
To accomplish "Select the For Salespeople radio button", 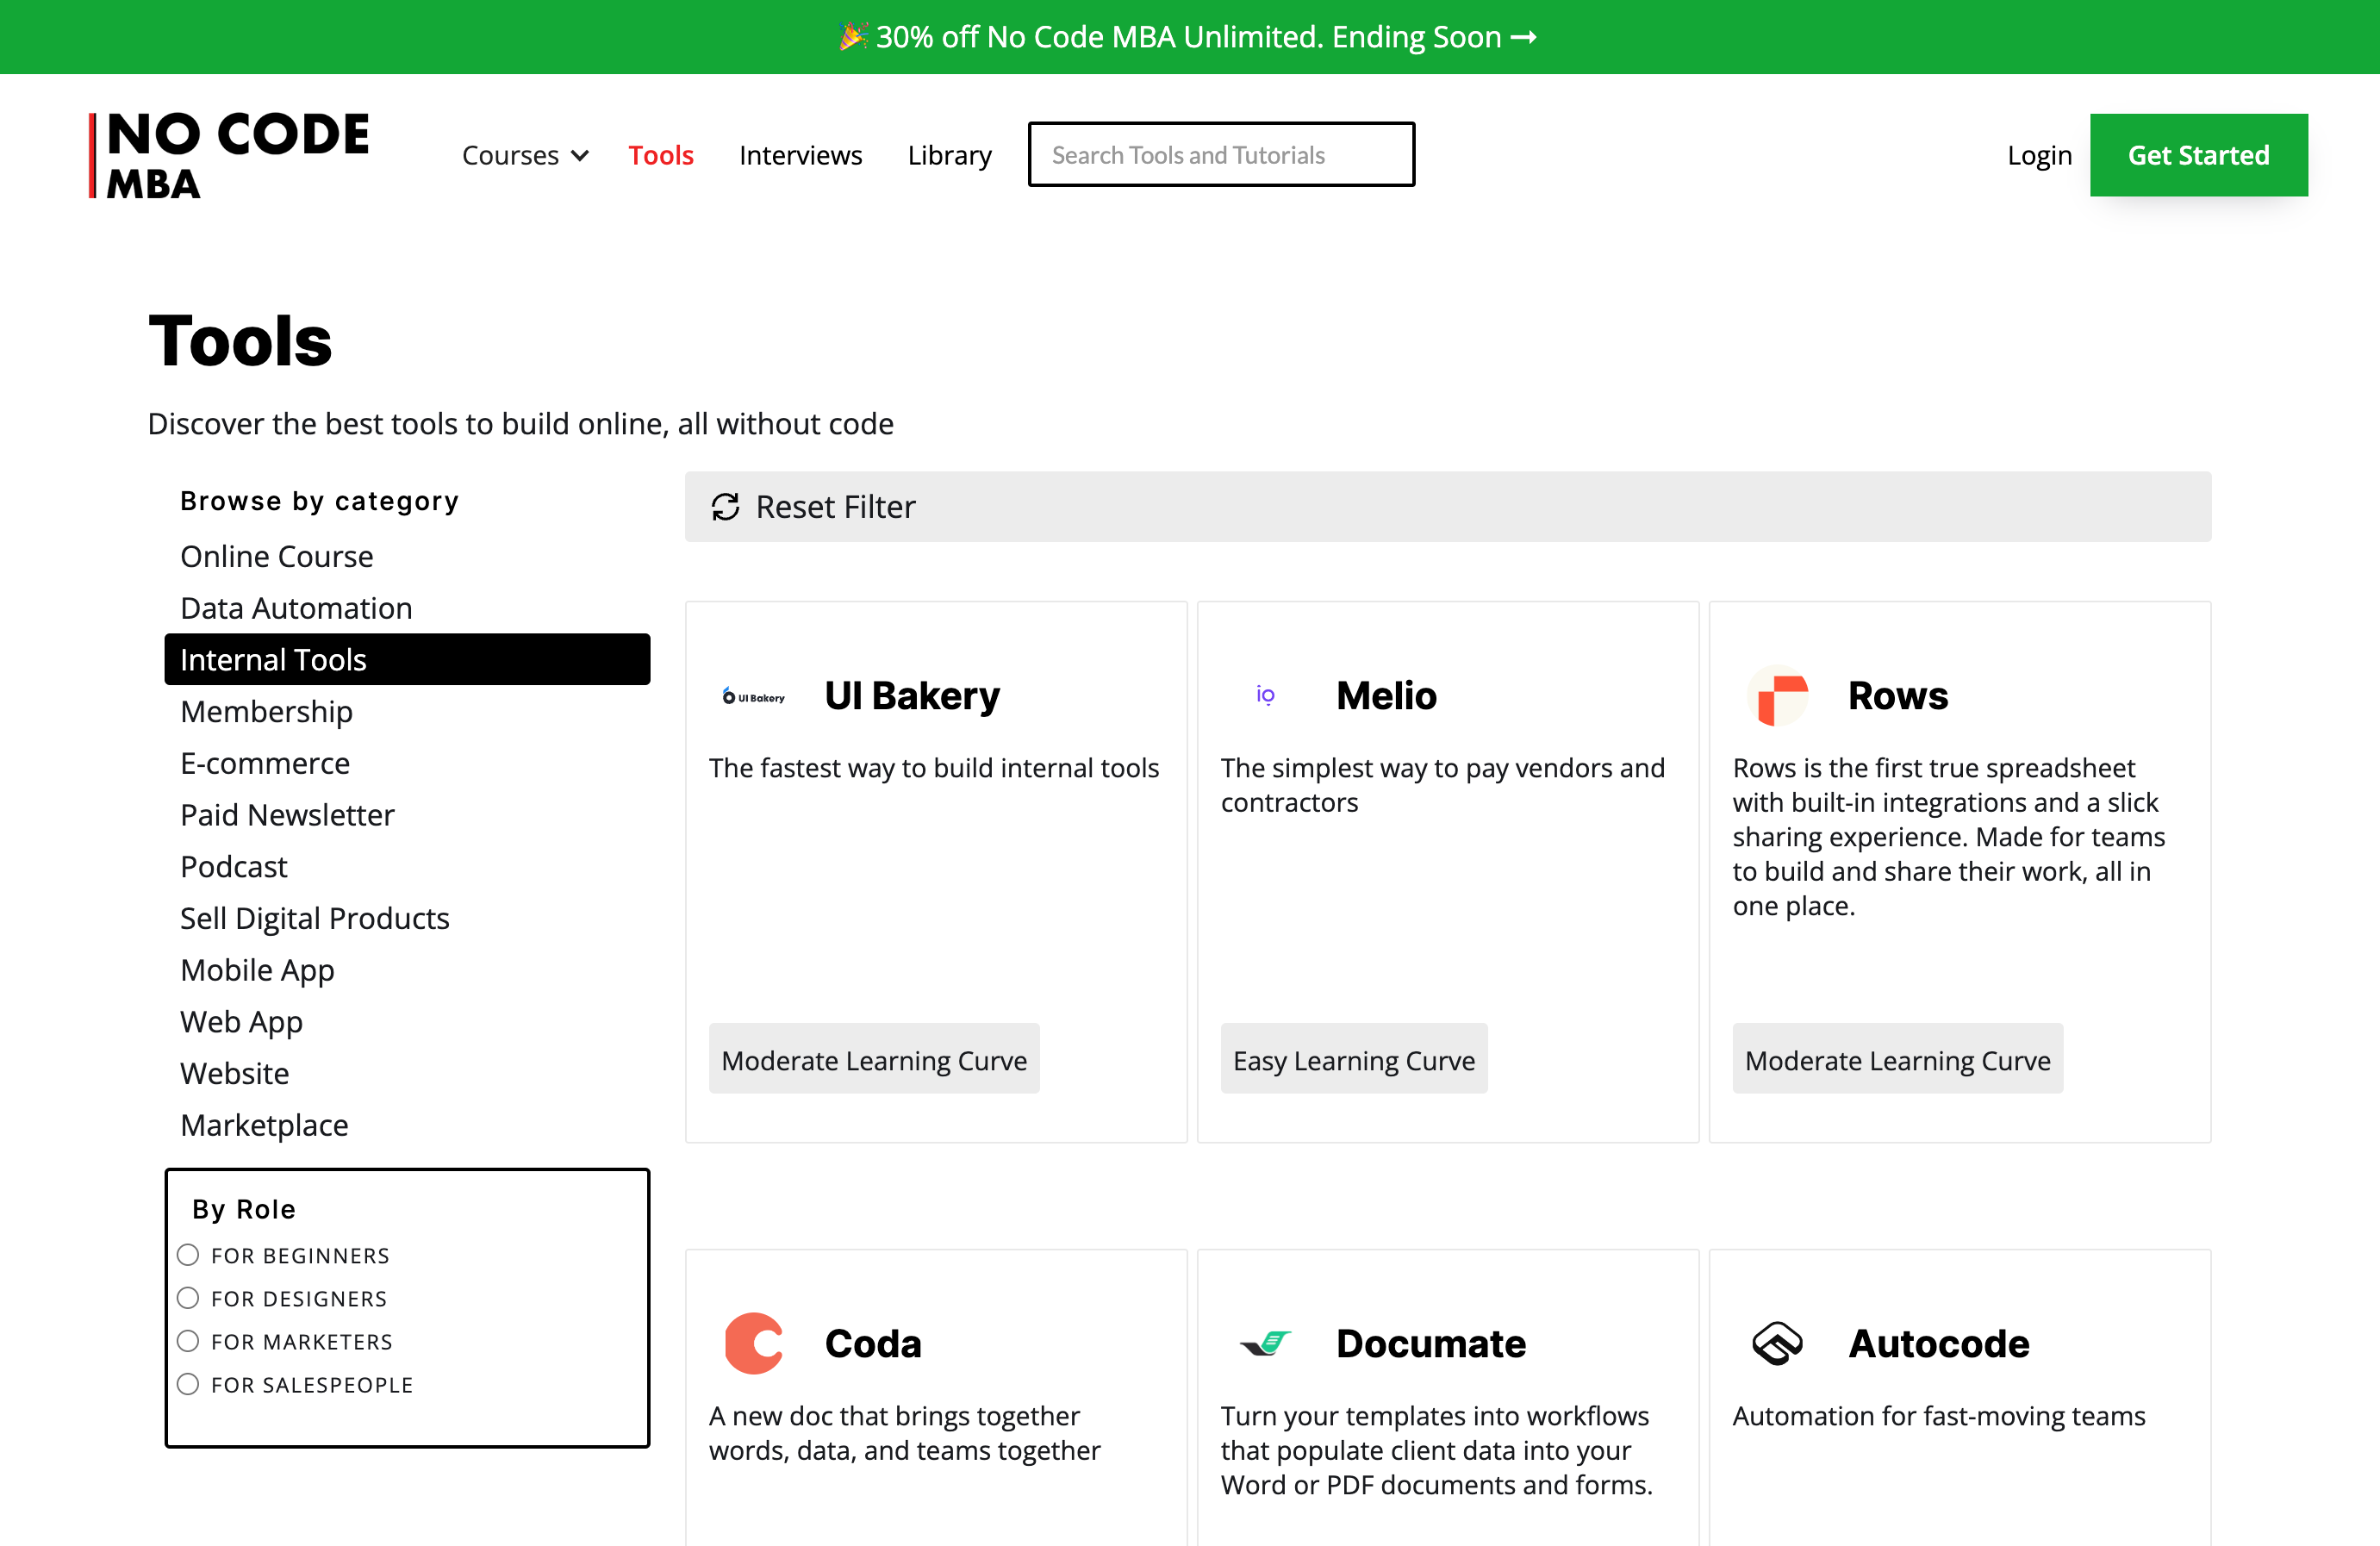I will pos(188,1384).
